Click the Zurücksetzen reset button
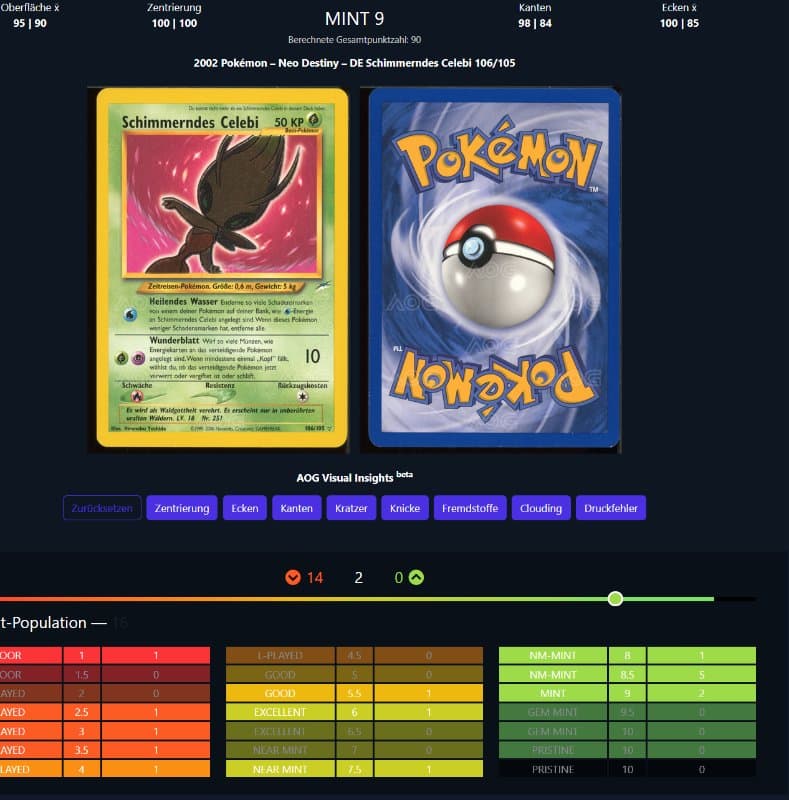The image size is (789, 800). click(x=102, y=508)
